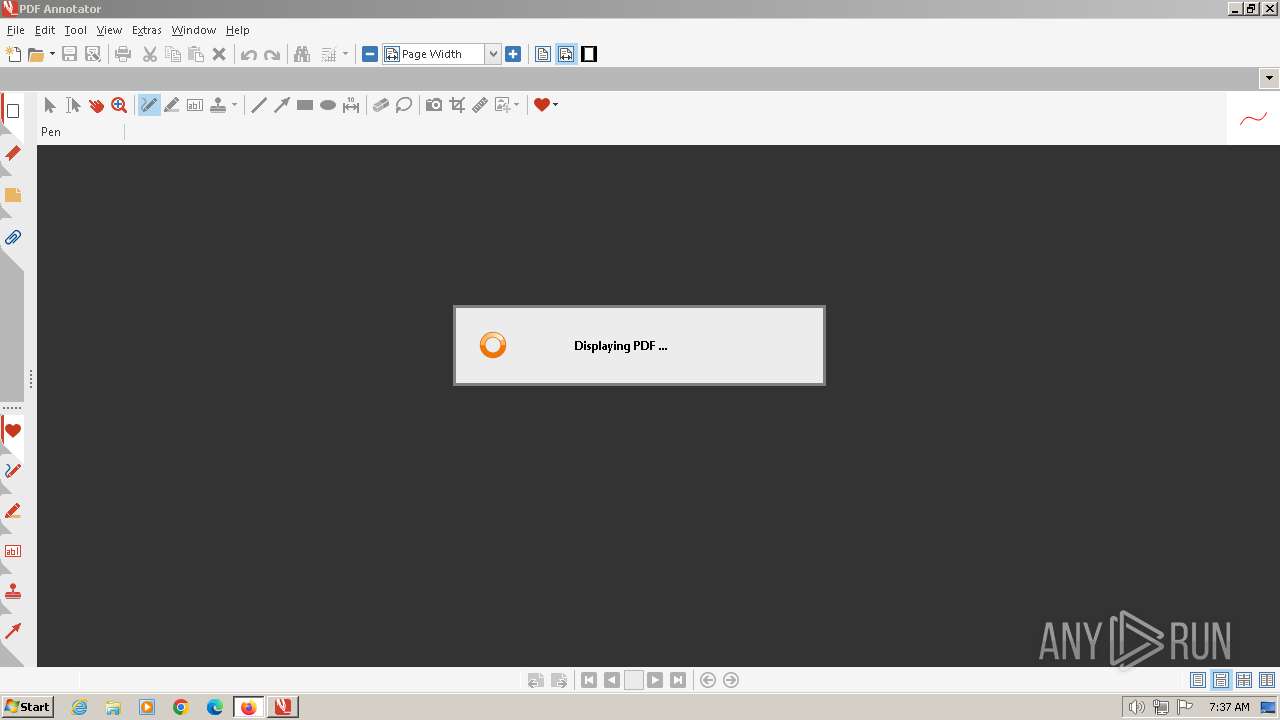Toggle the fit page width button
1280x720 pixels.
pyautogui.click(x=566, y=54)
